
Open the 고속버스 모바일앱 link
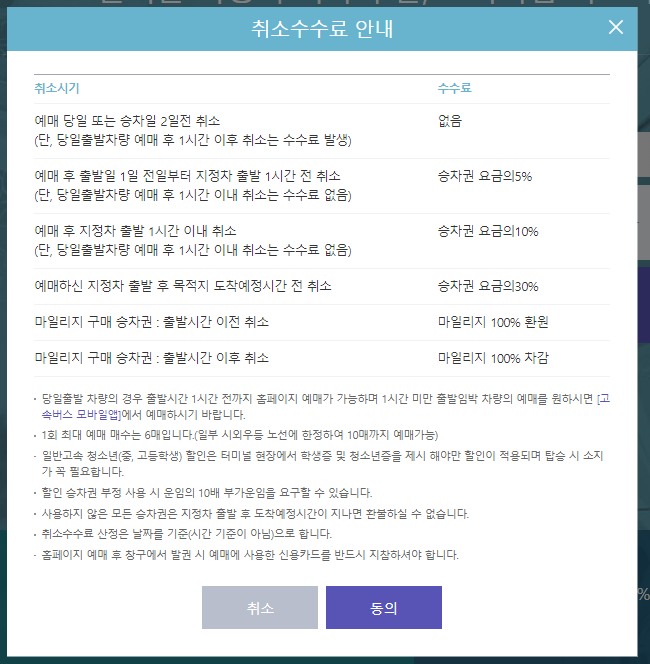pos(81,414)
